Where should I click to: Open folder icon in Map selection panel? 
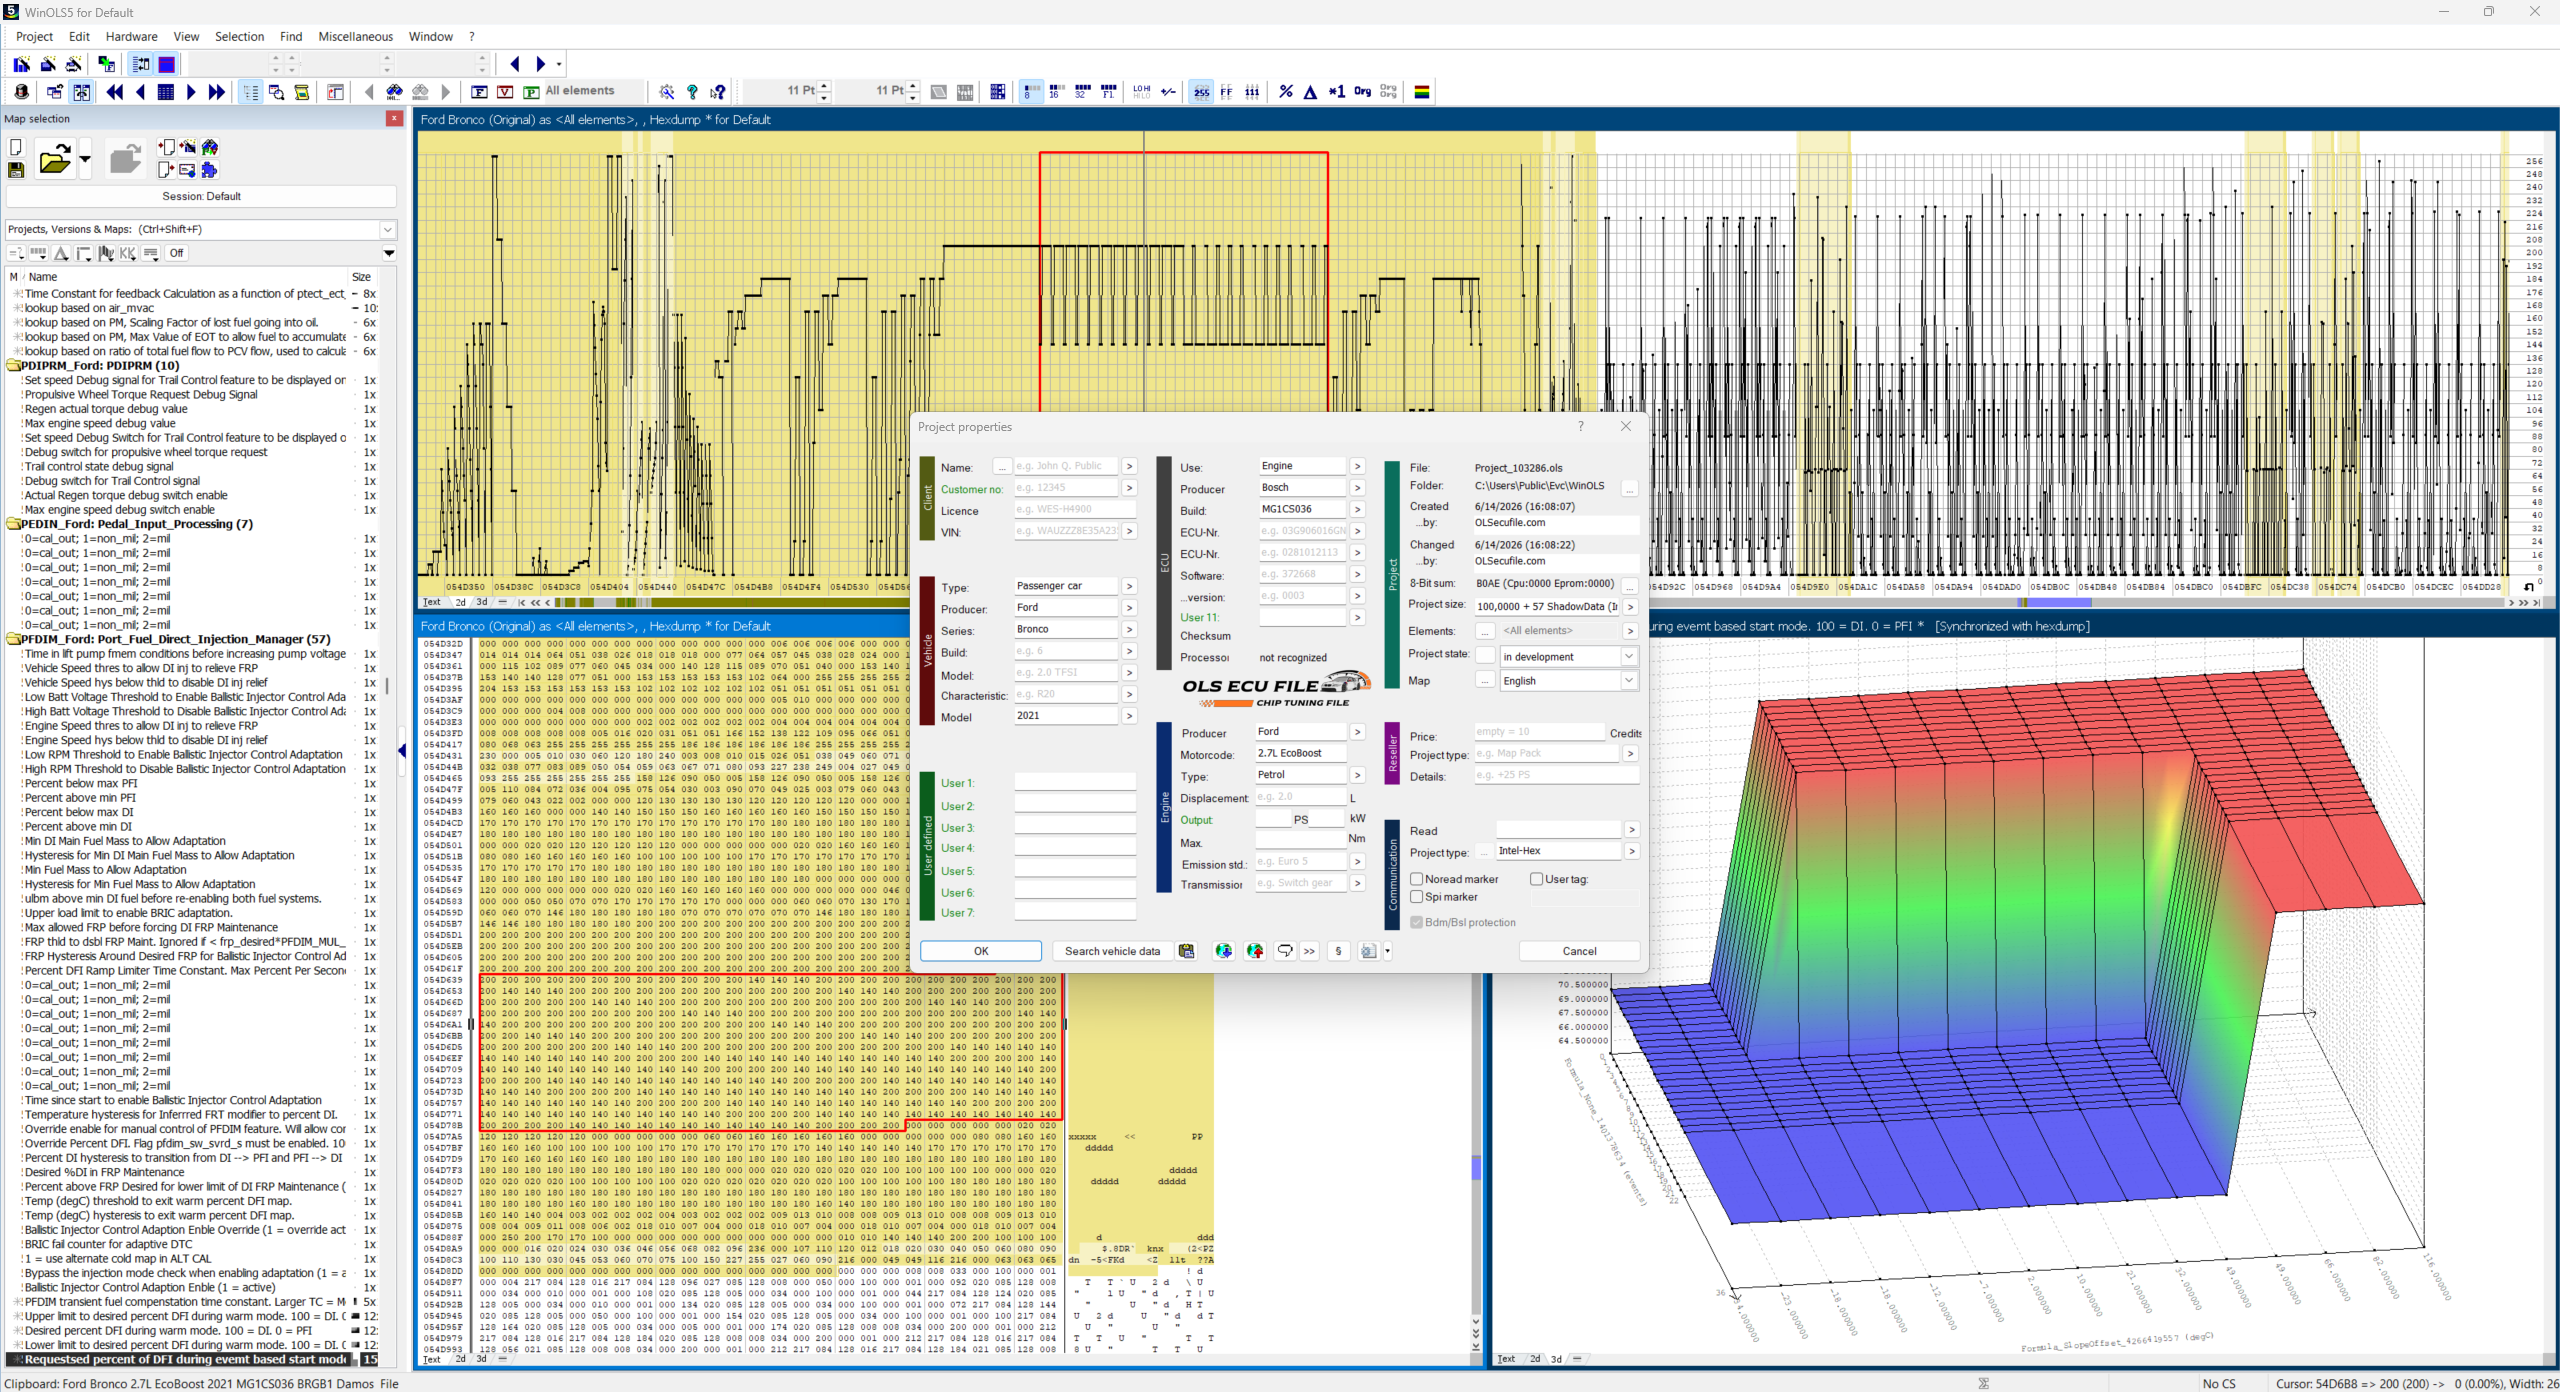click(55, 159)
